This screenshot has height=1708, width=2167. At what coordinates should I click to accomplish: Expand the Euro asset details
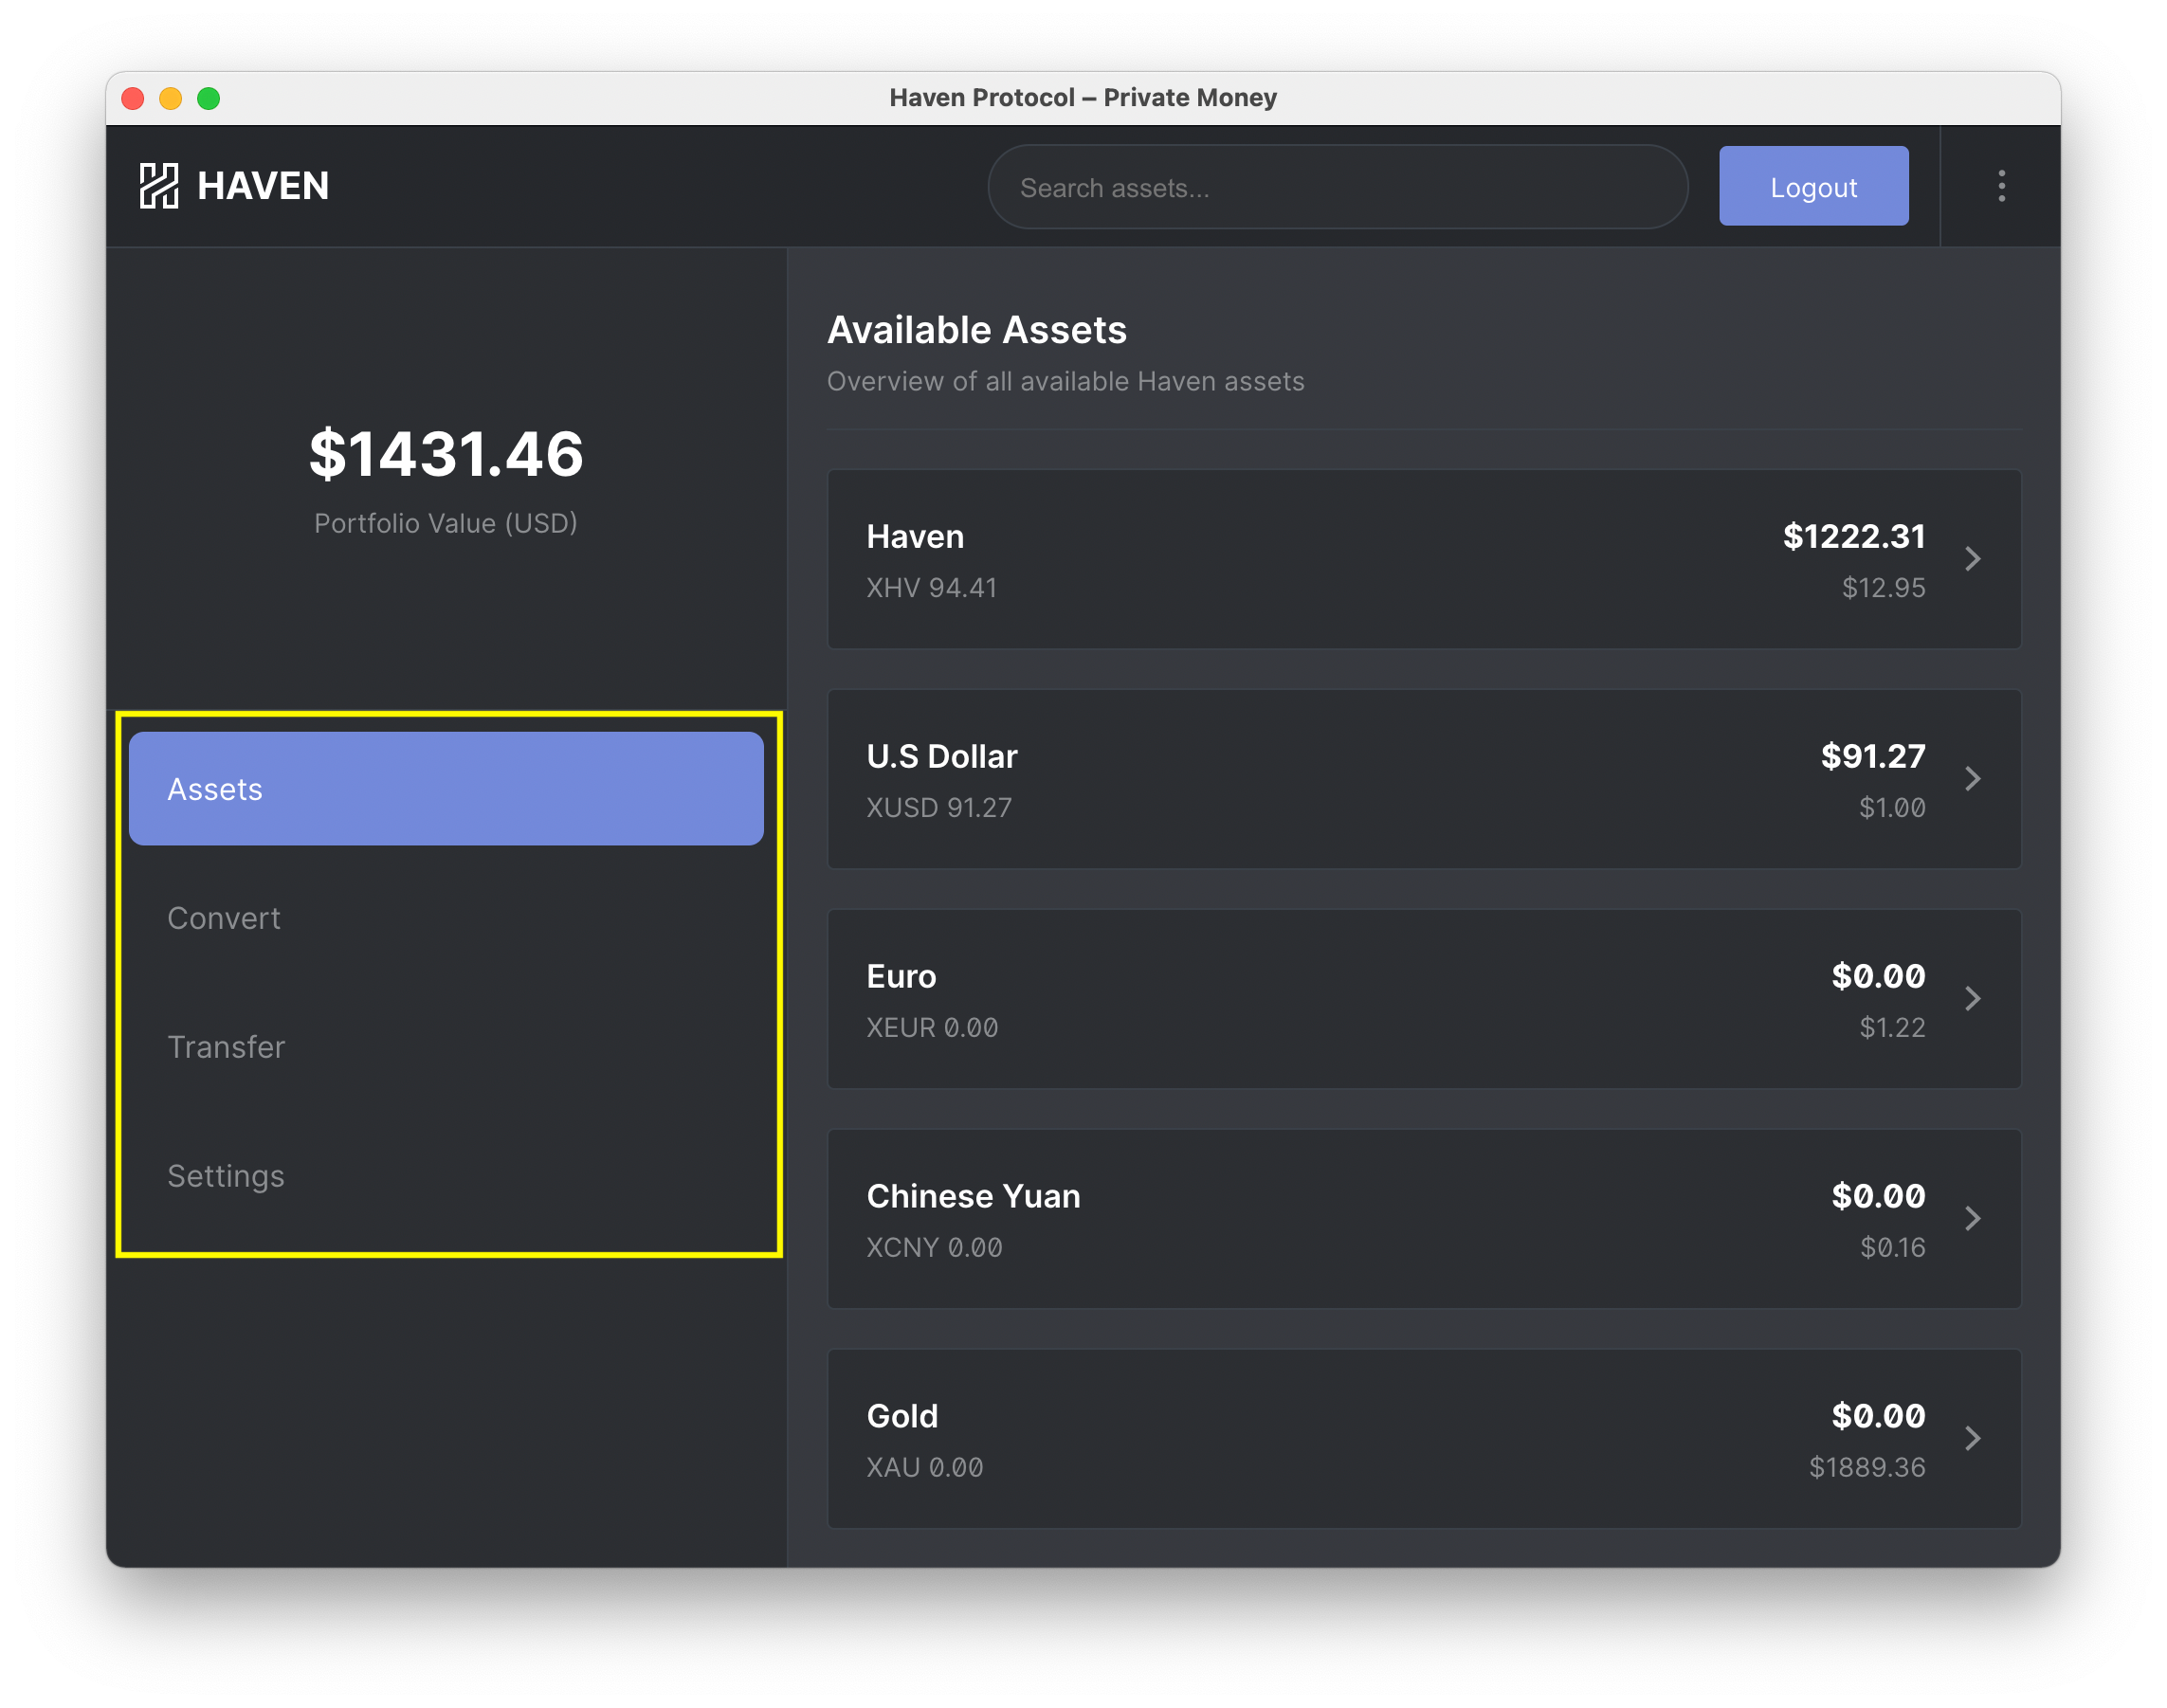[1974, 997]
